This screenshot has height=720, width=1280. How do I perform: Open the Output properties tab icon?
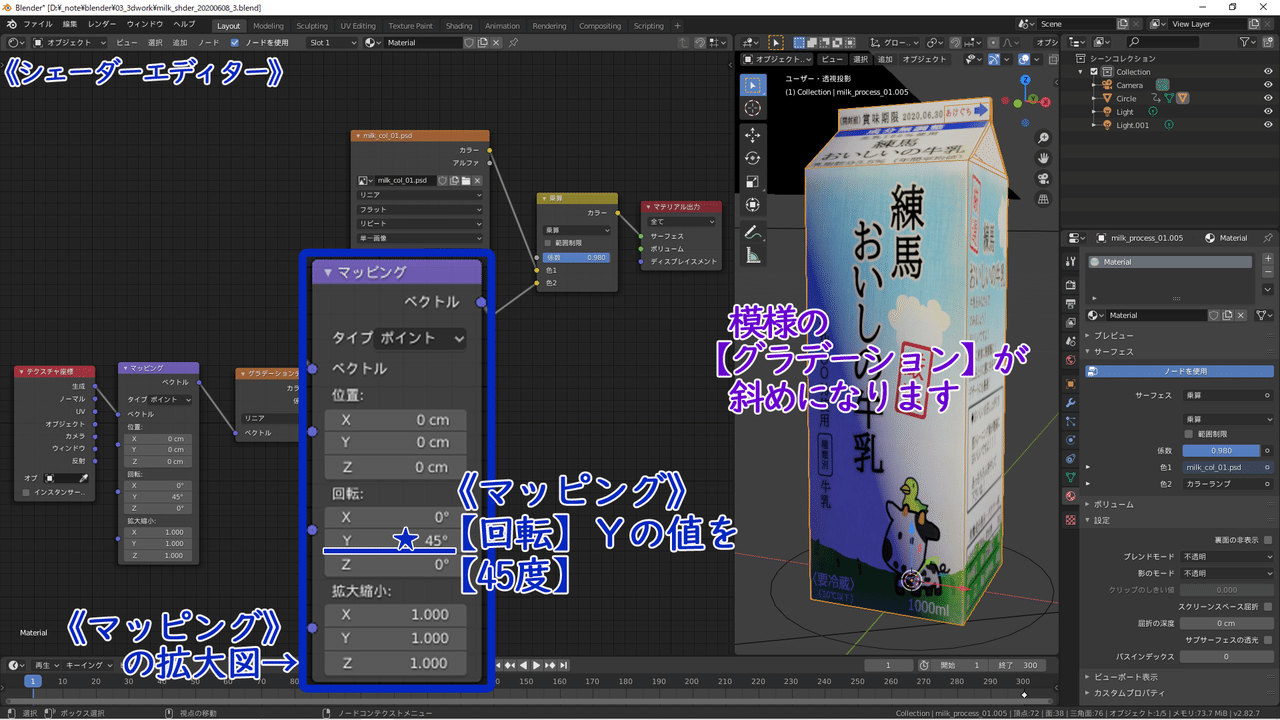[1071, 303]
